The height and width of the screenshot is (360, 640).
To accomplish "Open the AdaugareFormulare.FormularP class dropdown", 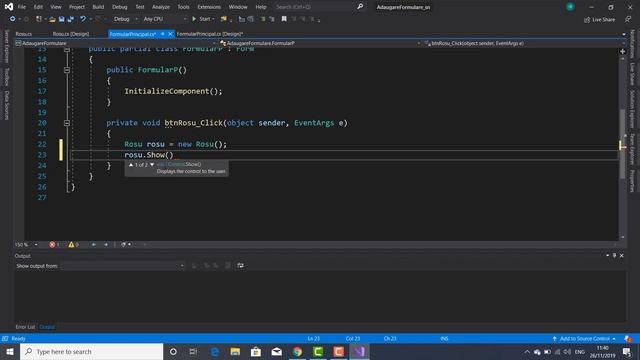I will [320, 43].
